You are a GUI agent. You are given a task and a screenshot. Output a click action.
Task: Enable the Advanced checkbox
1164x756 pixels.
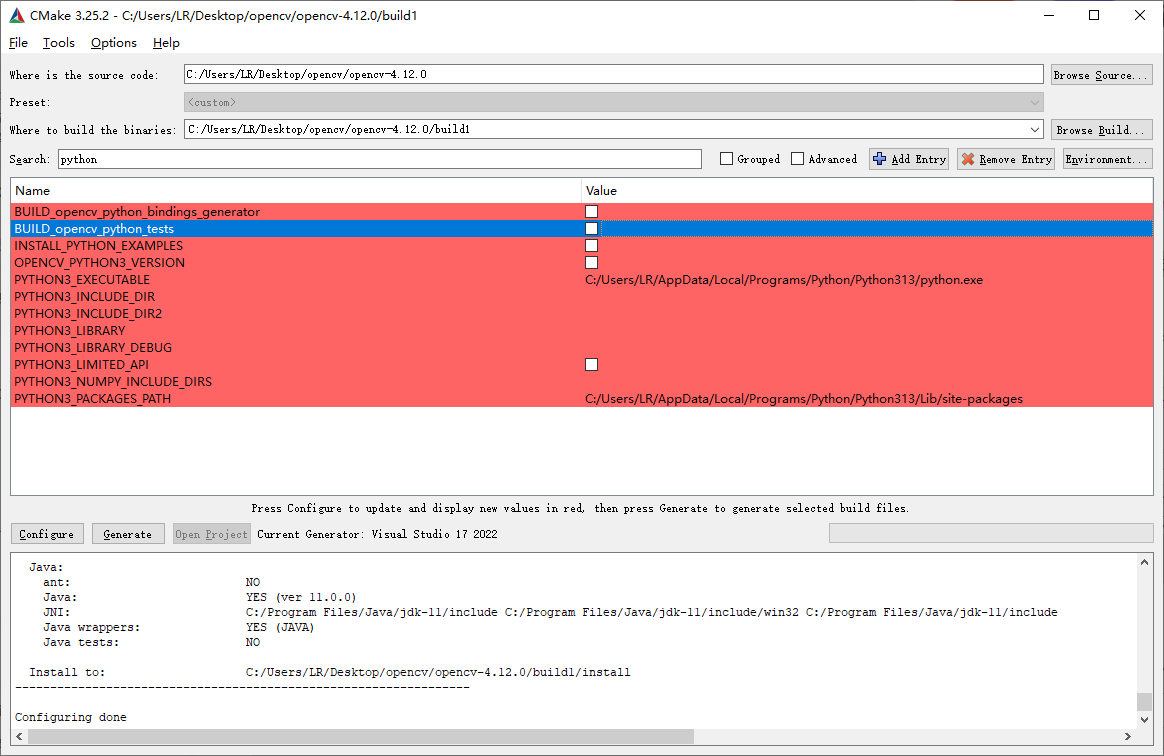click(798, 159)
